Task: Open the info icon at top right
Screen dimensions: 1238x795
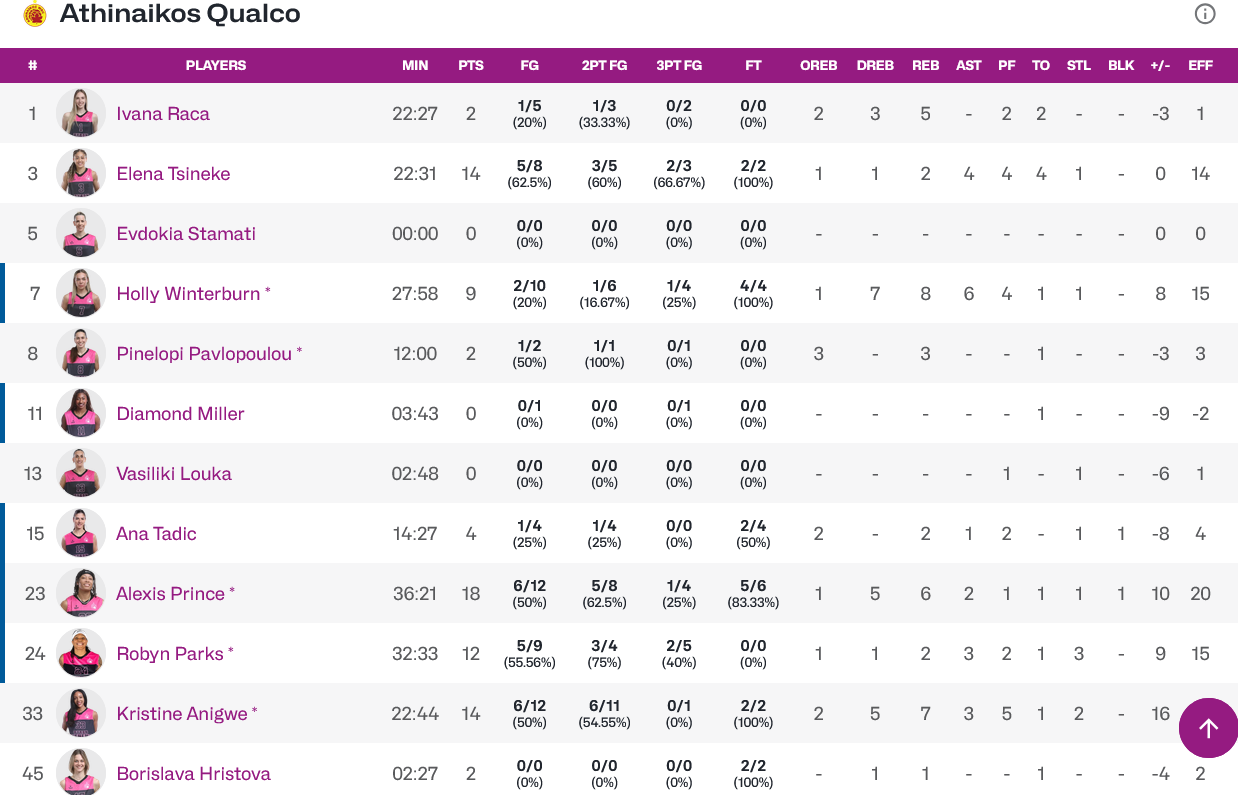Action: click(x=1205, y=14)
